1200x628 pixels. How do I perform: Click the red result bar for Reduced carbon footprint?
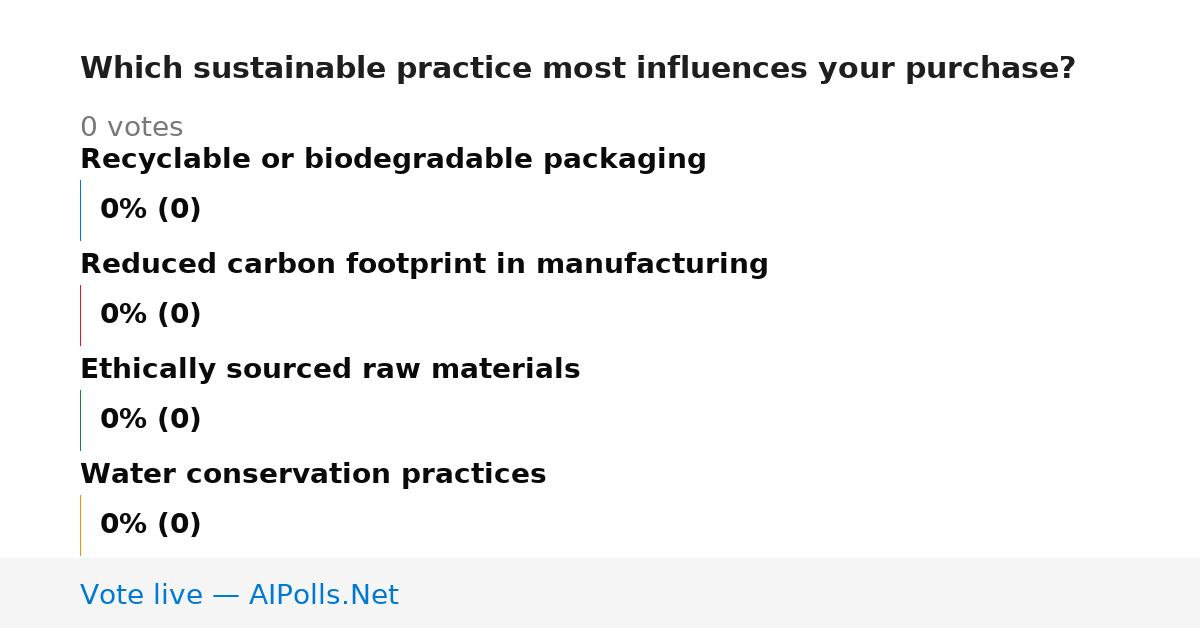pyautogui.click(x=80, y=315)
